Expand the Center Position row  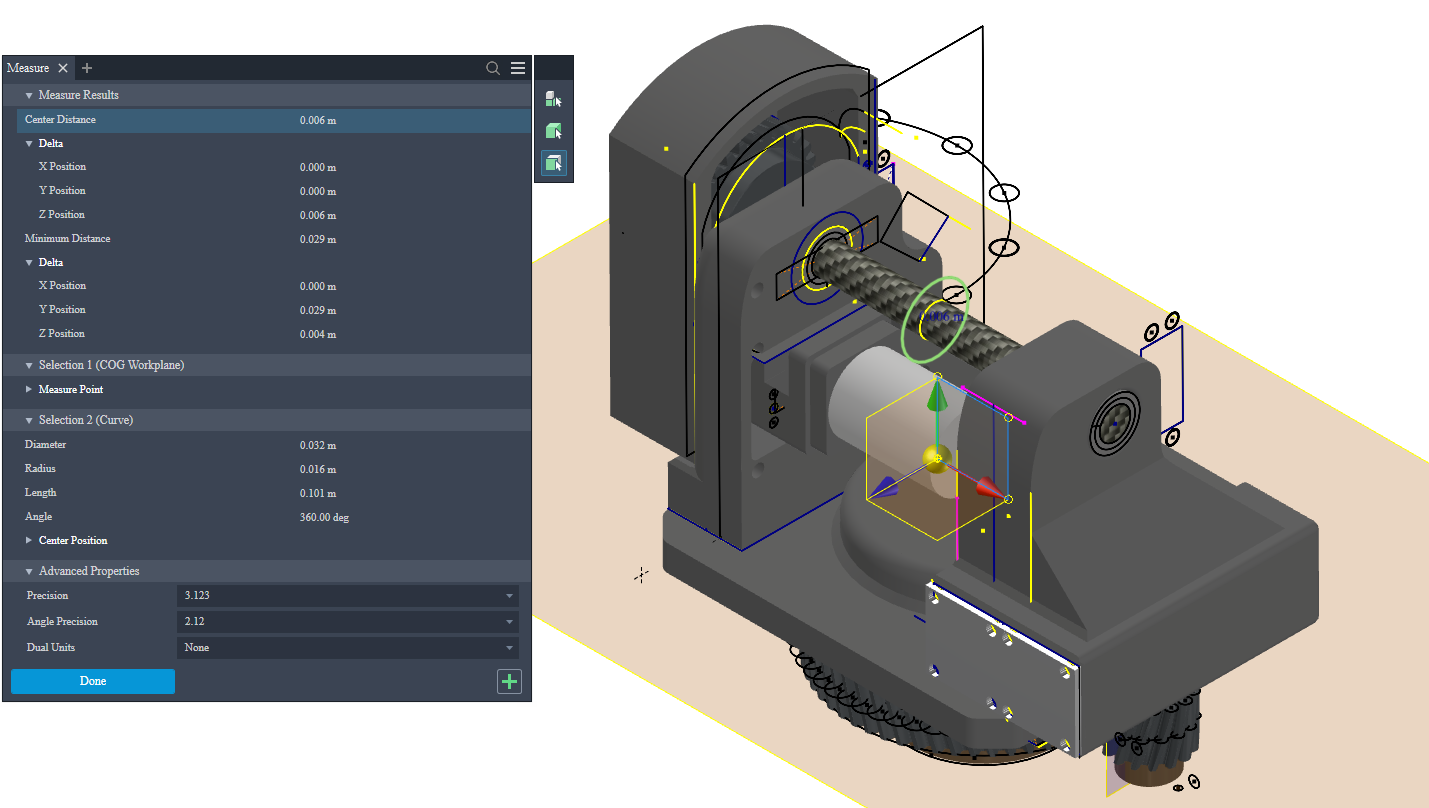click(x=29, y=541)
